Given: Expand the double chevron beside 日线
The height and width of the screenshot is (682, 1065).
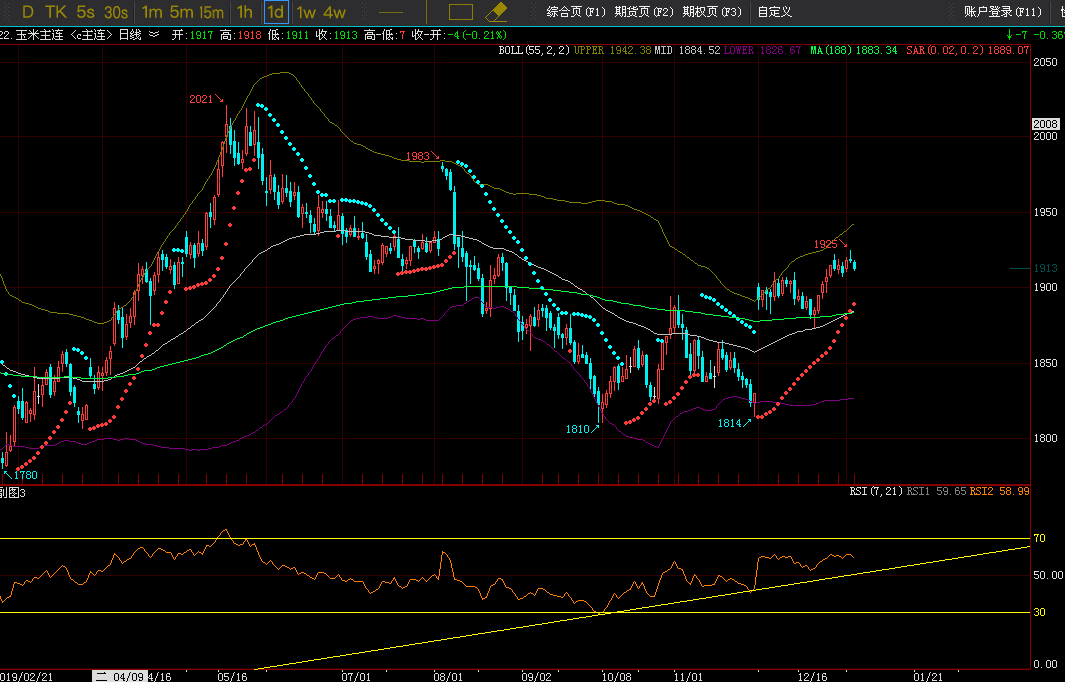Looking at the screenshot, I should [x=154, y=35].
